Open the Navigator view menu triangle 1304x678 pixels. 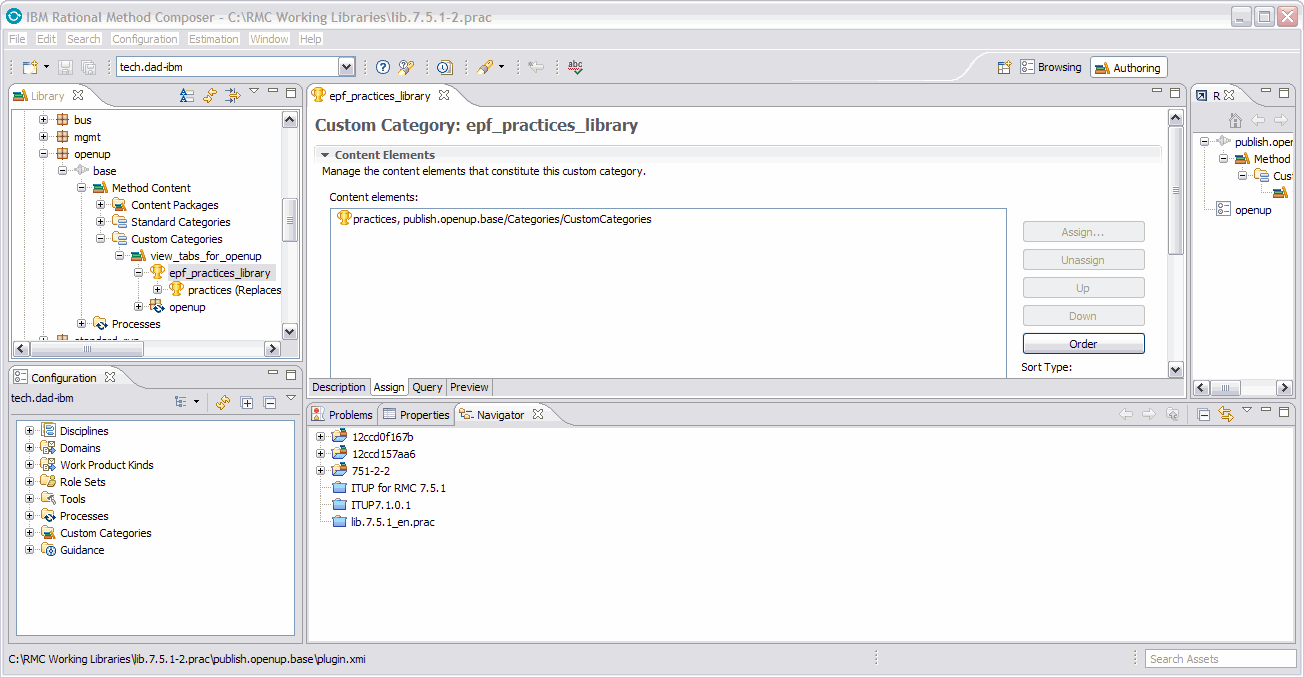tap(1247, 410)
